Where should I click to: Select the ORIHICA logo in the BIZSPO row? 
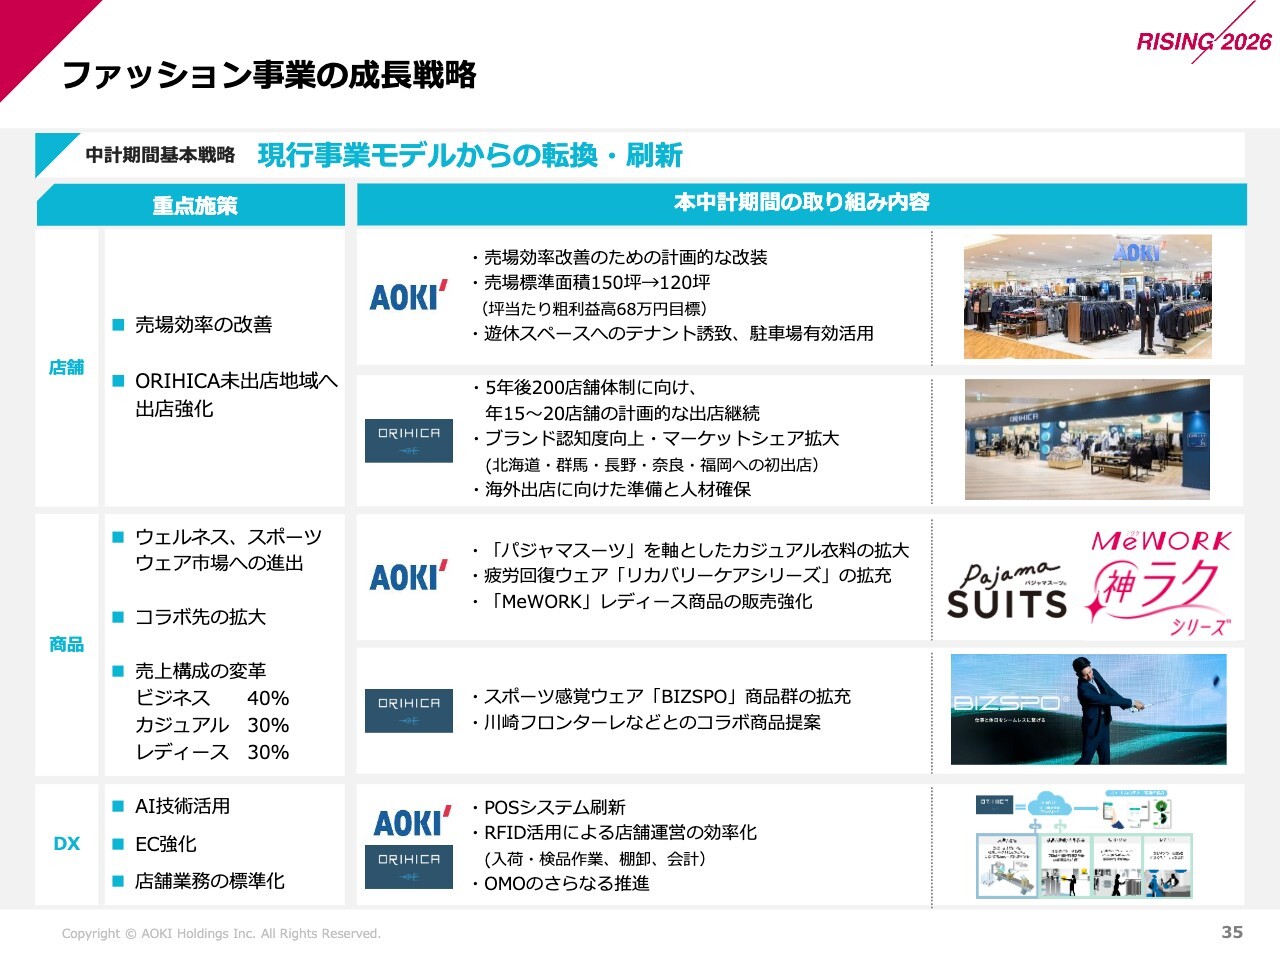[x=409, y=710]
